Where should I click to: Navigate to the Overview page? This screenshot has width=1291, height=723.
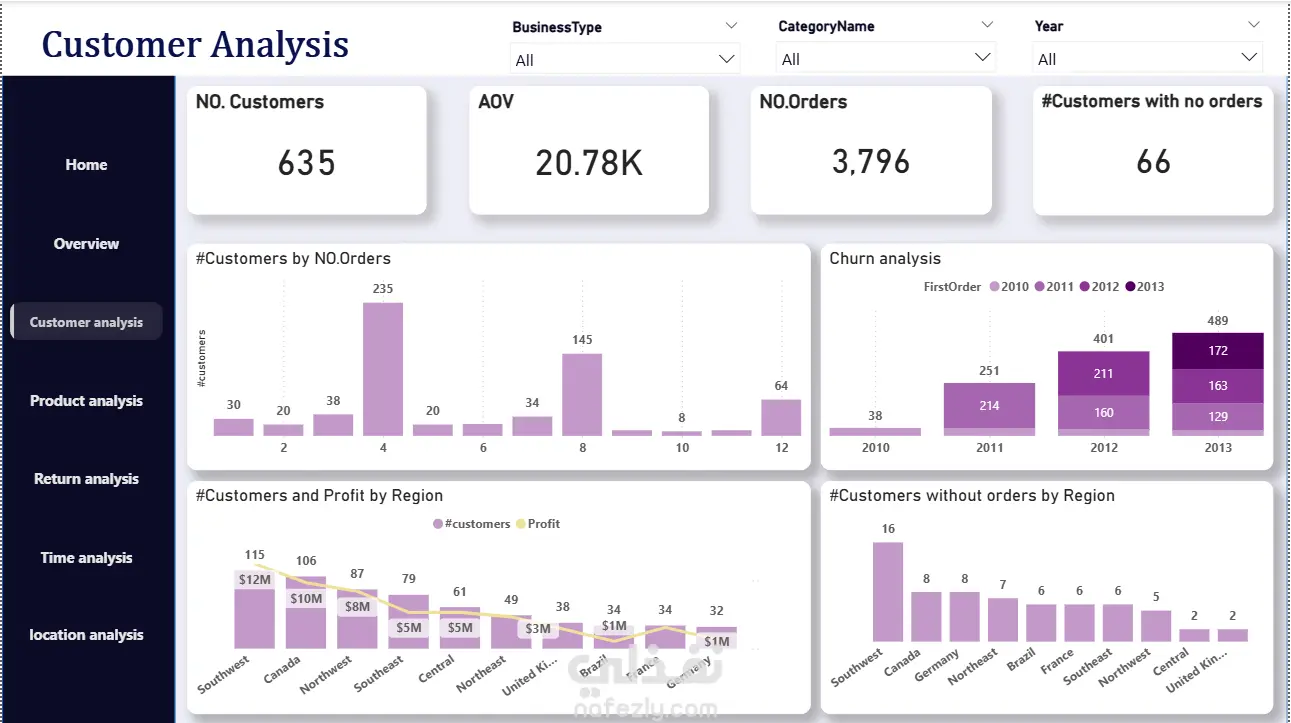click(86, 243)
